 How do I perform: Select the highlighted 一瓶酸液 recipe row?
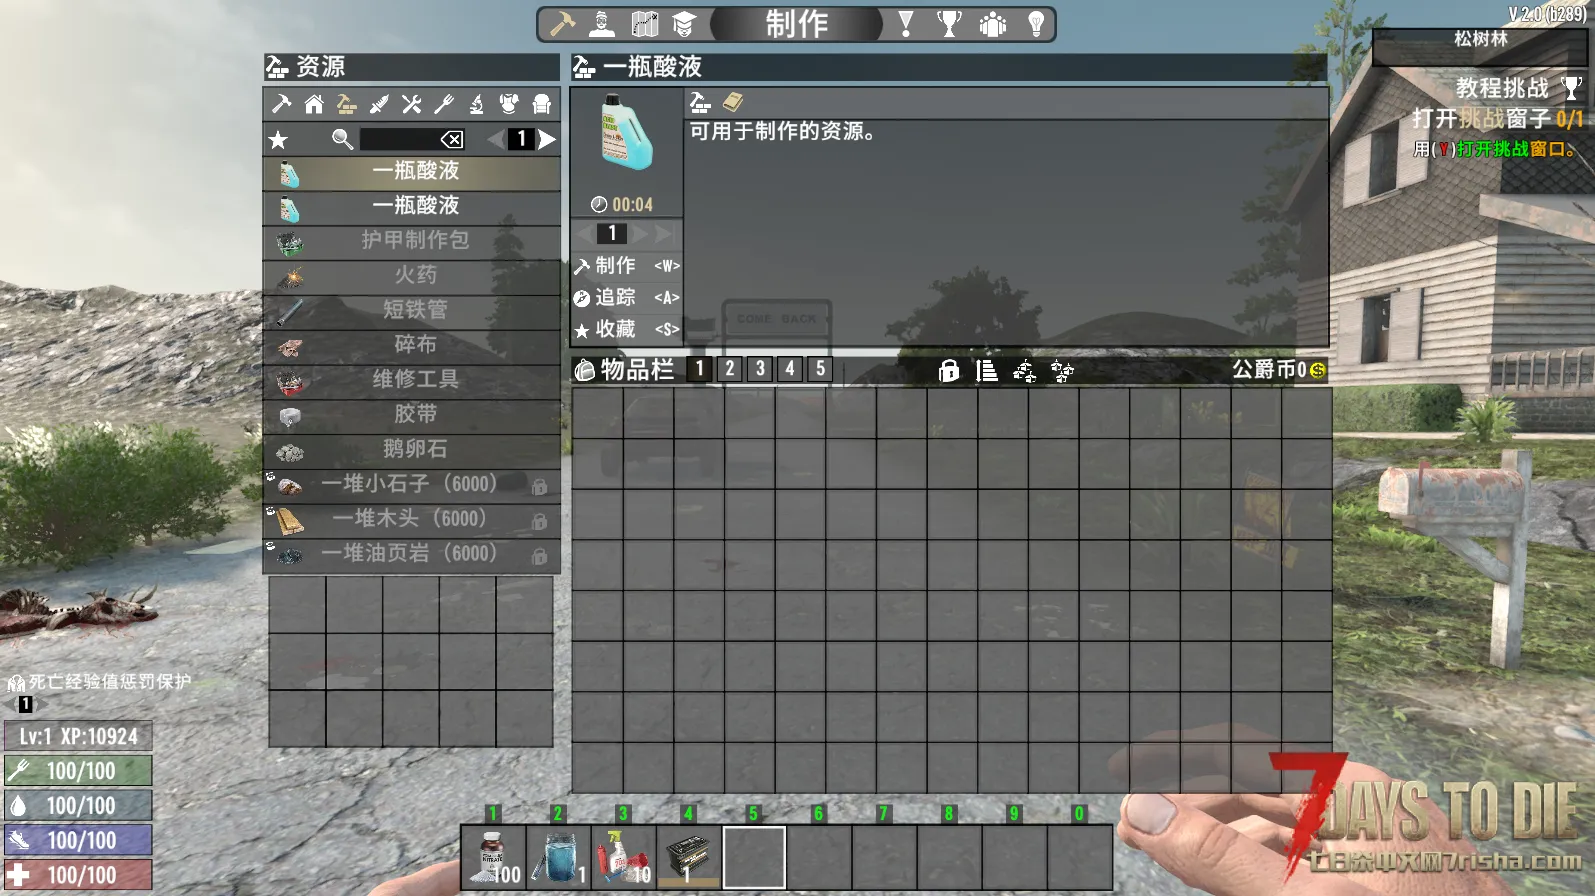point(411,172)
